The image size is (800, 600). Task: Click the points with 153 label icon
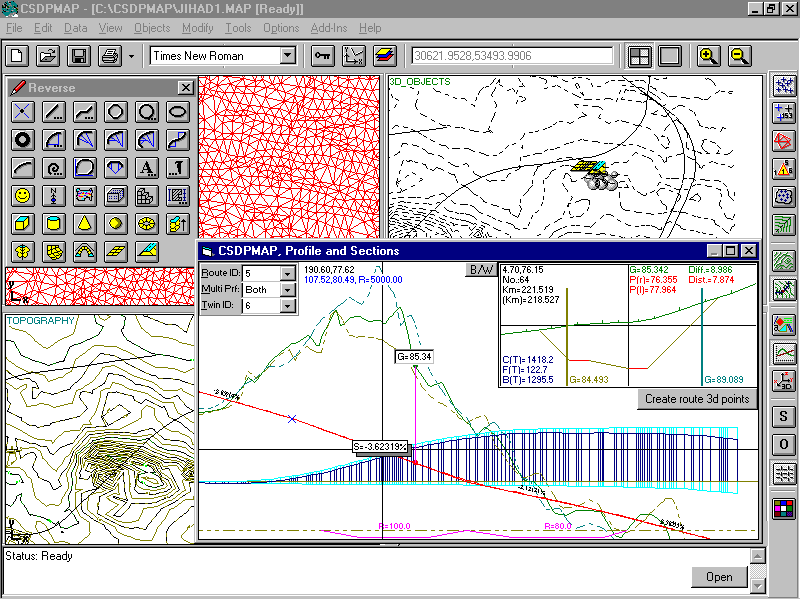click(783, 113)
